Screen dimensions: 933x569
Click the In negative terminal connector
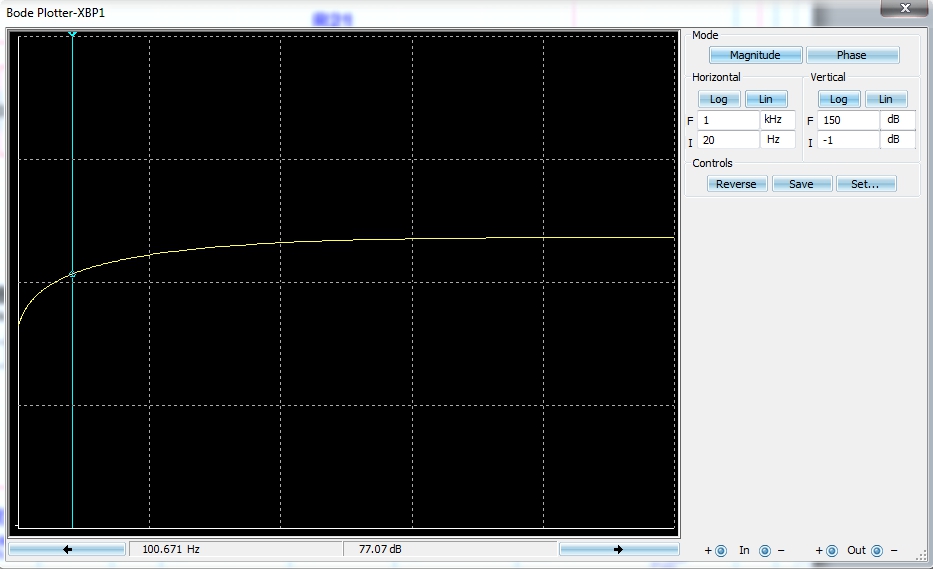(x=765, y=550)
